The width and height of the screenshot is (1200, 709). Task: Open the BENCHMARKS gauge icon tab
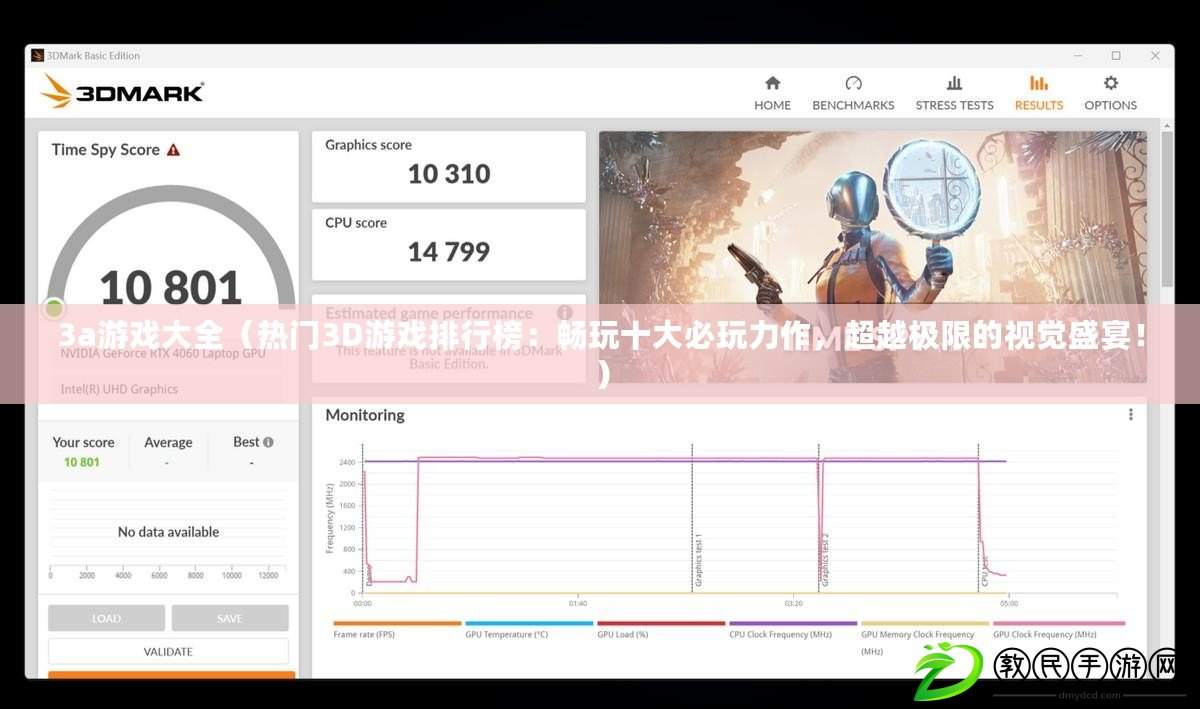pos(853,83)
